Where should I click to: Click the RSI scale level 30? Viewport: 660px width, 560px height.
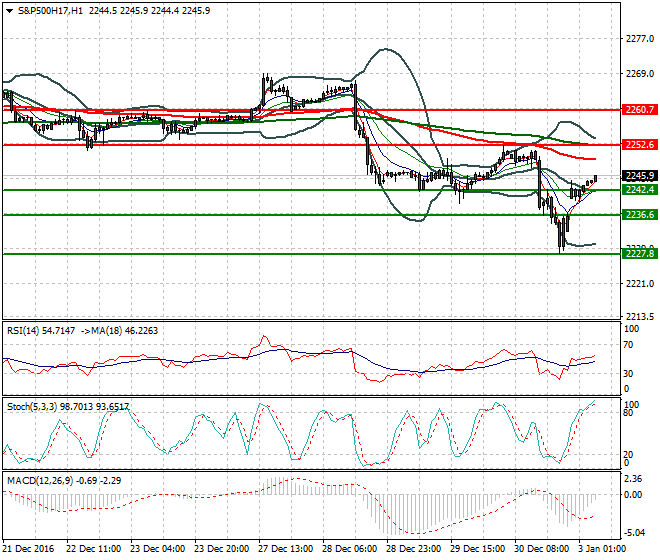[628, 374]
